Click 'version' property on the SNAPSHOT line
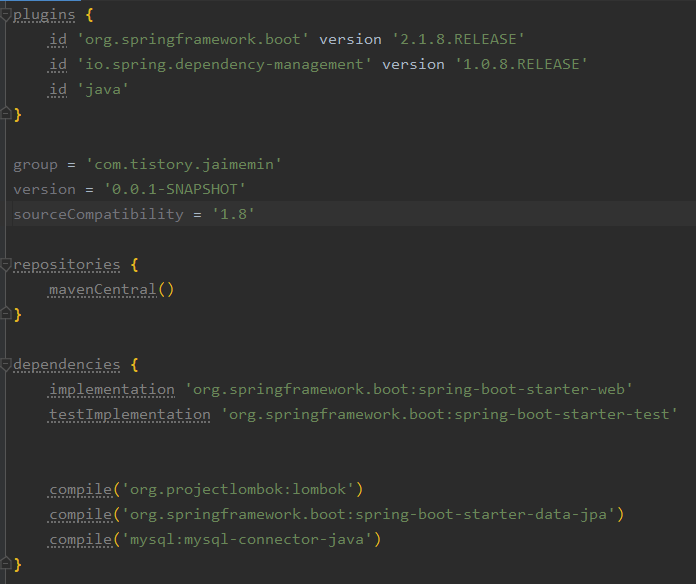696x584 pixels. 44,190
